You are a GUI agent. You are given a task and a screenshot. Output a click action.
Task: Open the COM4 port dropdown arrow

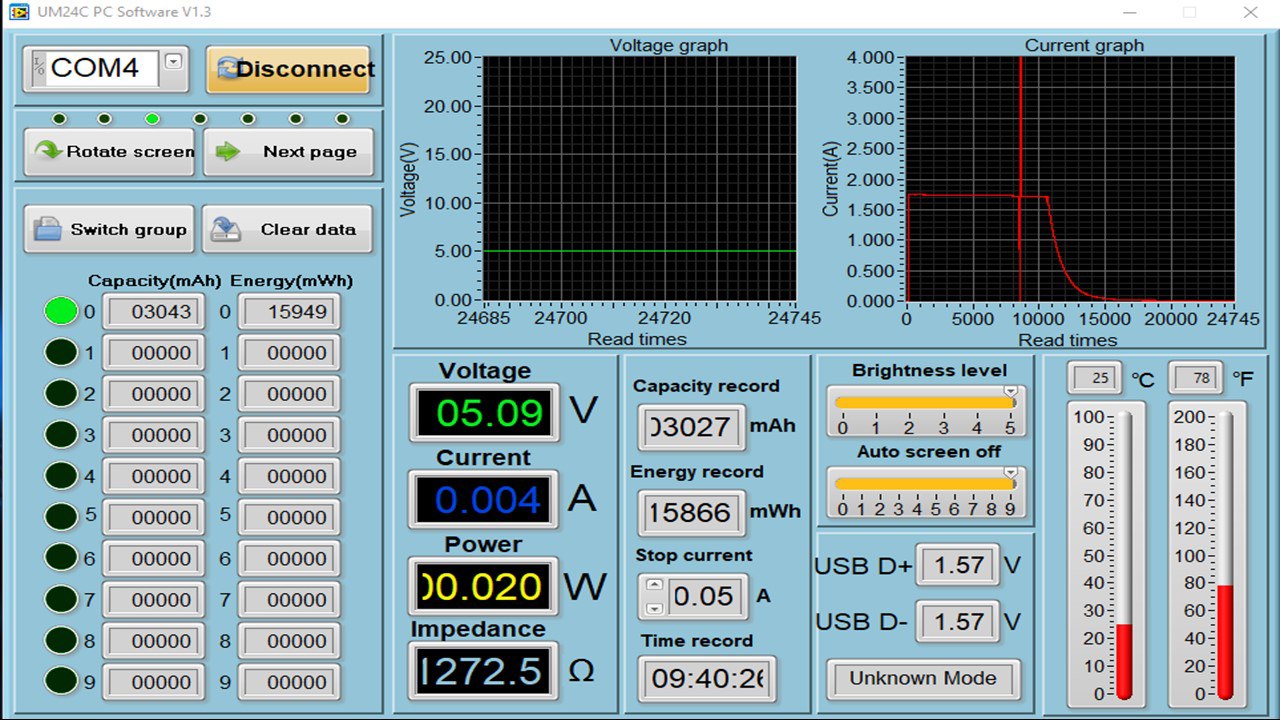(x=173, y=61)
